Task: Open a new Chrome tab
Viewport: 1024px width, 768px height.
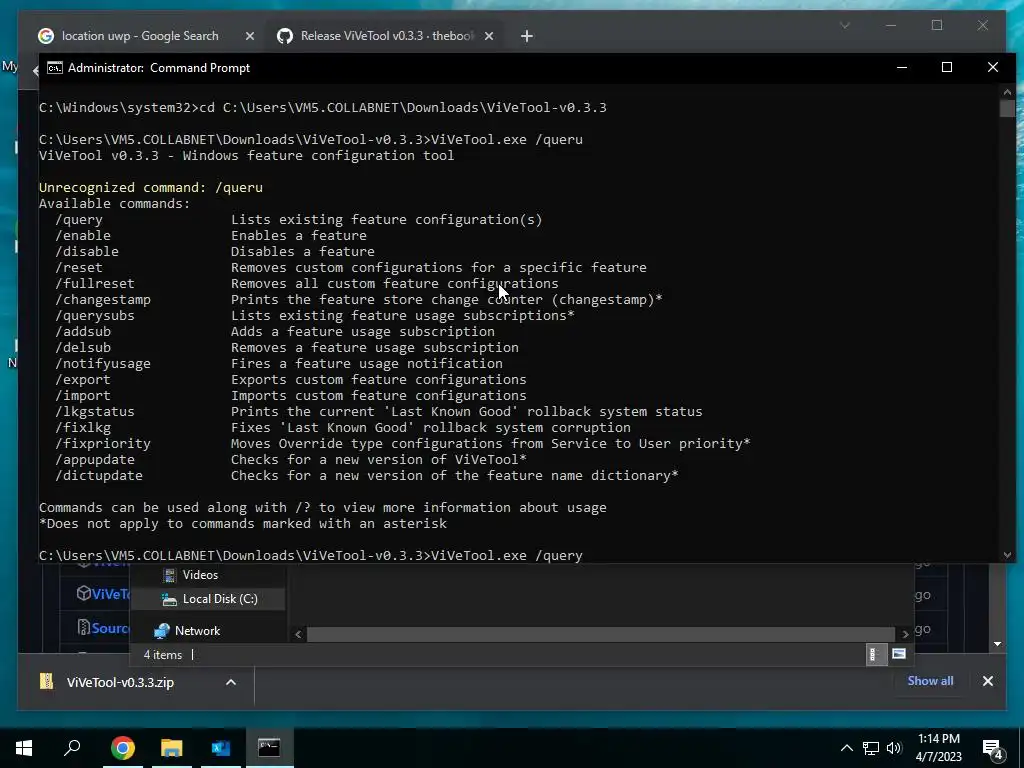Action: click(x=527, y=37)
